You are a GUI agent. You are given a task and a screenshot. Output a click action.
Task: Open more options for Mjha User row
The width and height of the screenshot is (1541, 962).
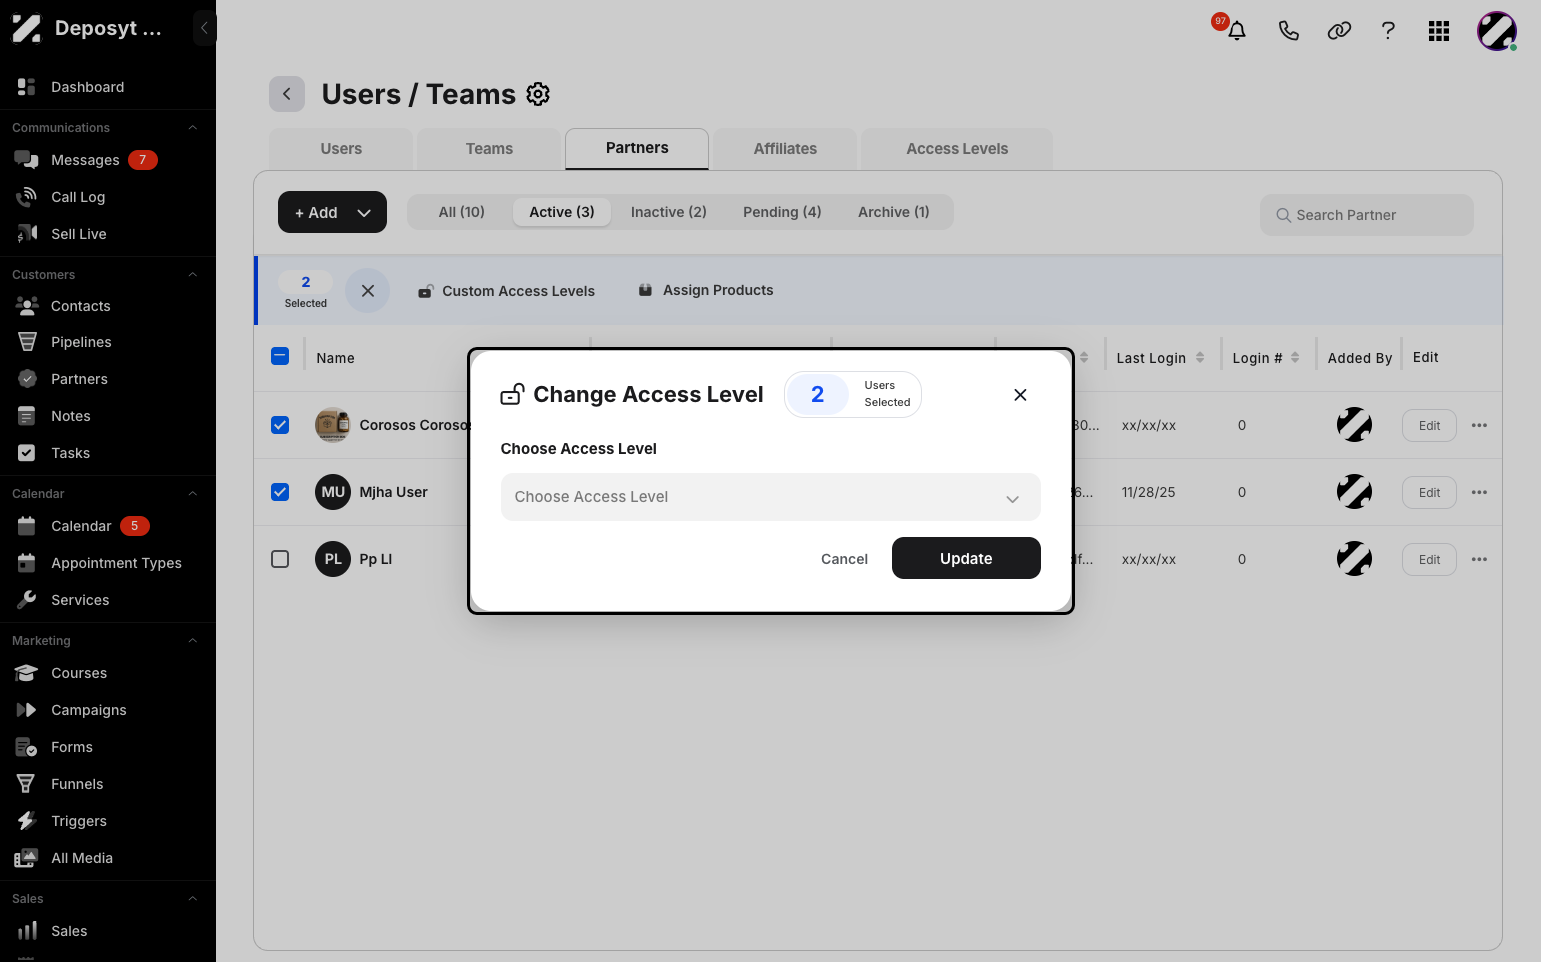point(1479,492)
